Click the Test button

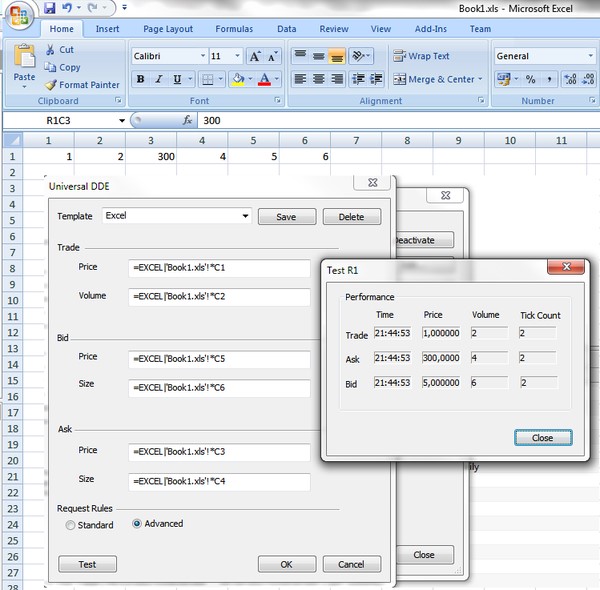click(87, 564)
